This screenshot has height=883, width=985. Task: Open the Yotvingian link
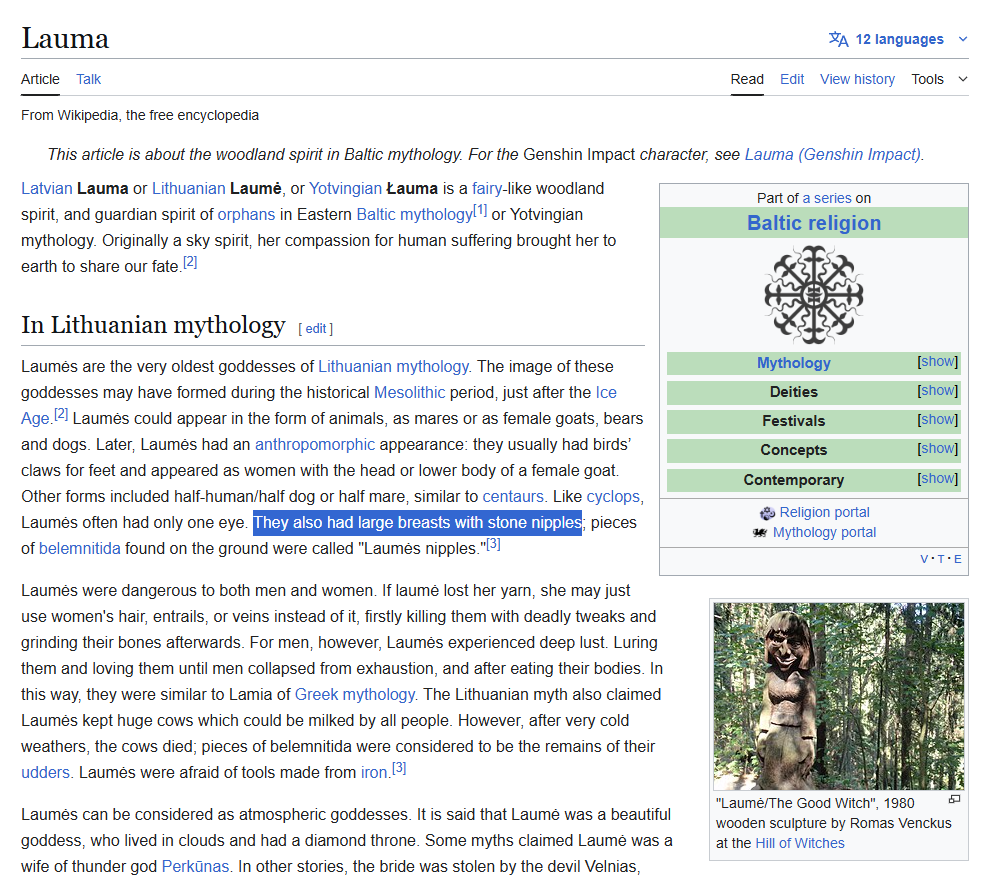(346, 188)
